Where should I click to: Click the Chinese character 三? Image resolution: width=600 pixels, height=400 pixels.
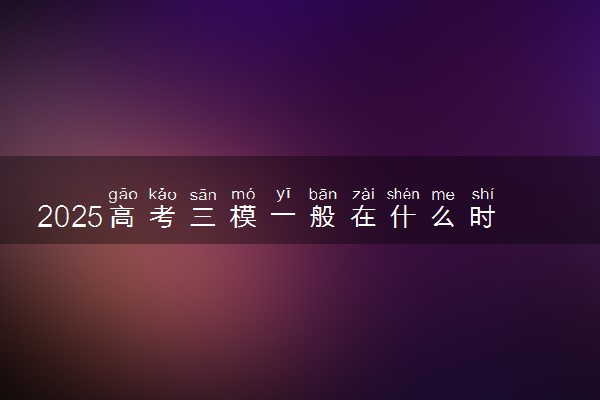coord(203,217)
